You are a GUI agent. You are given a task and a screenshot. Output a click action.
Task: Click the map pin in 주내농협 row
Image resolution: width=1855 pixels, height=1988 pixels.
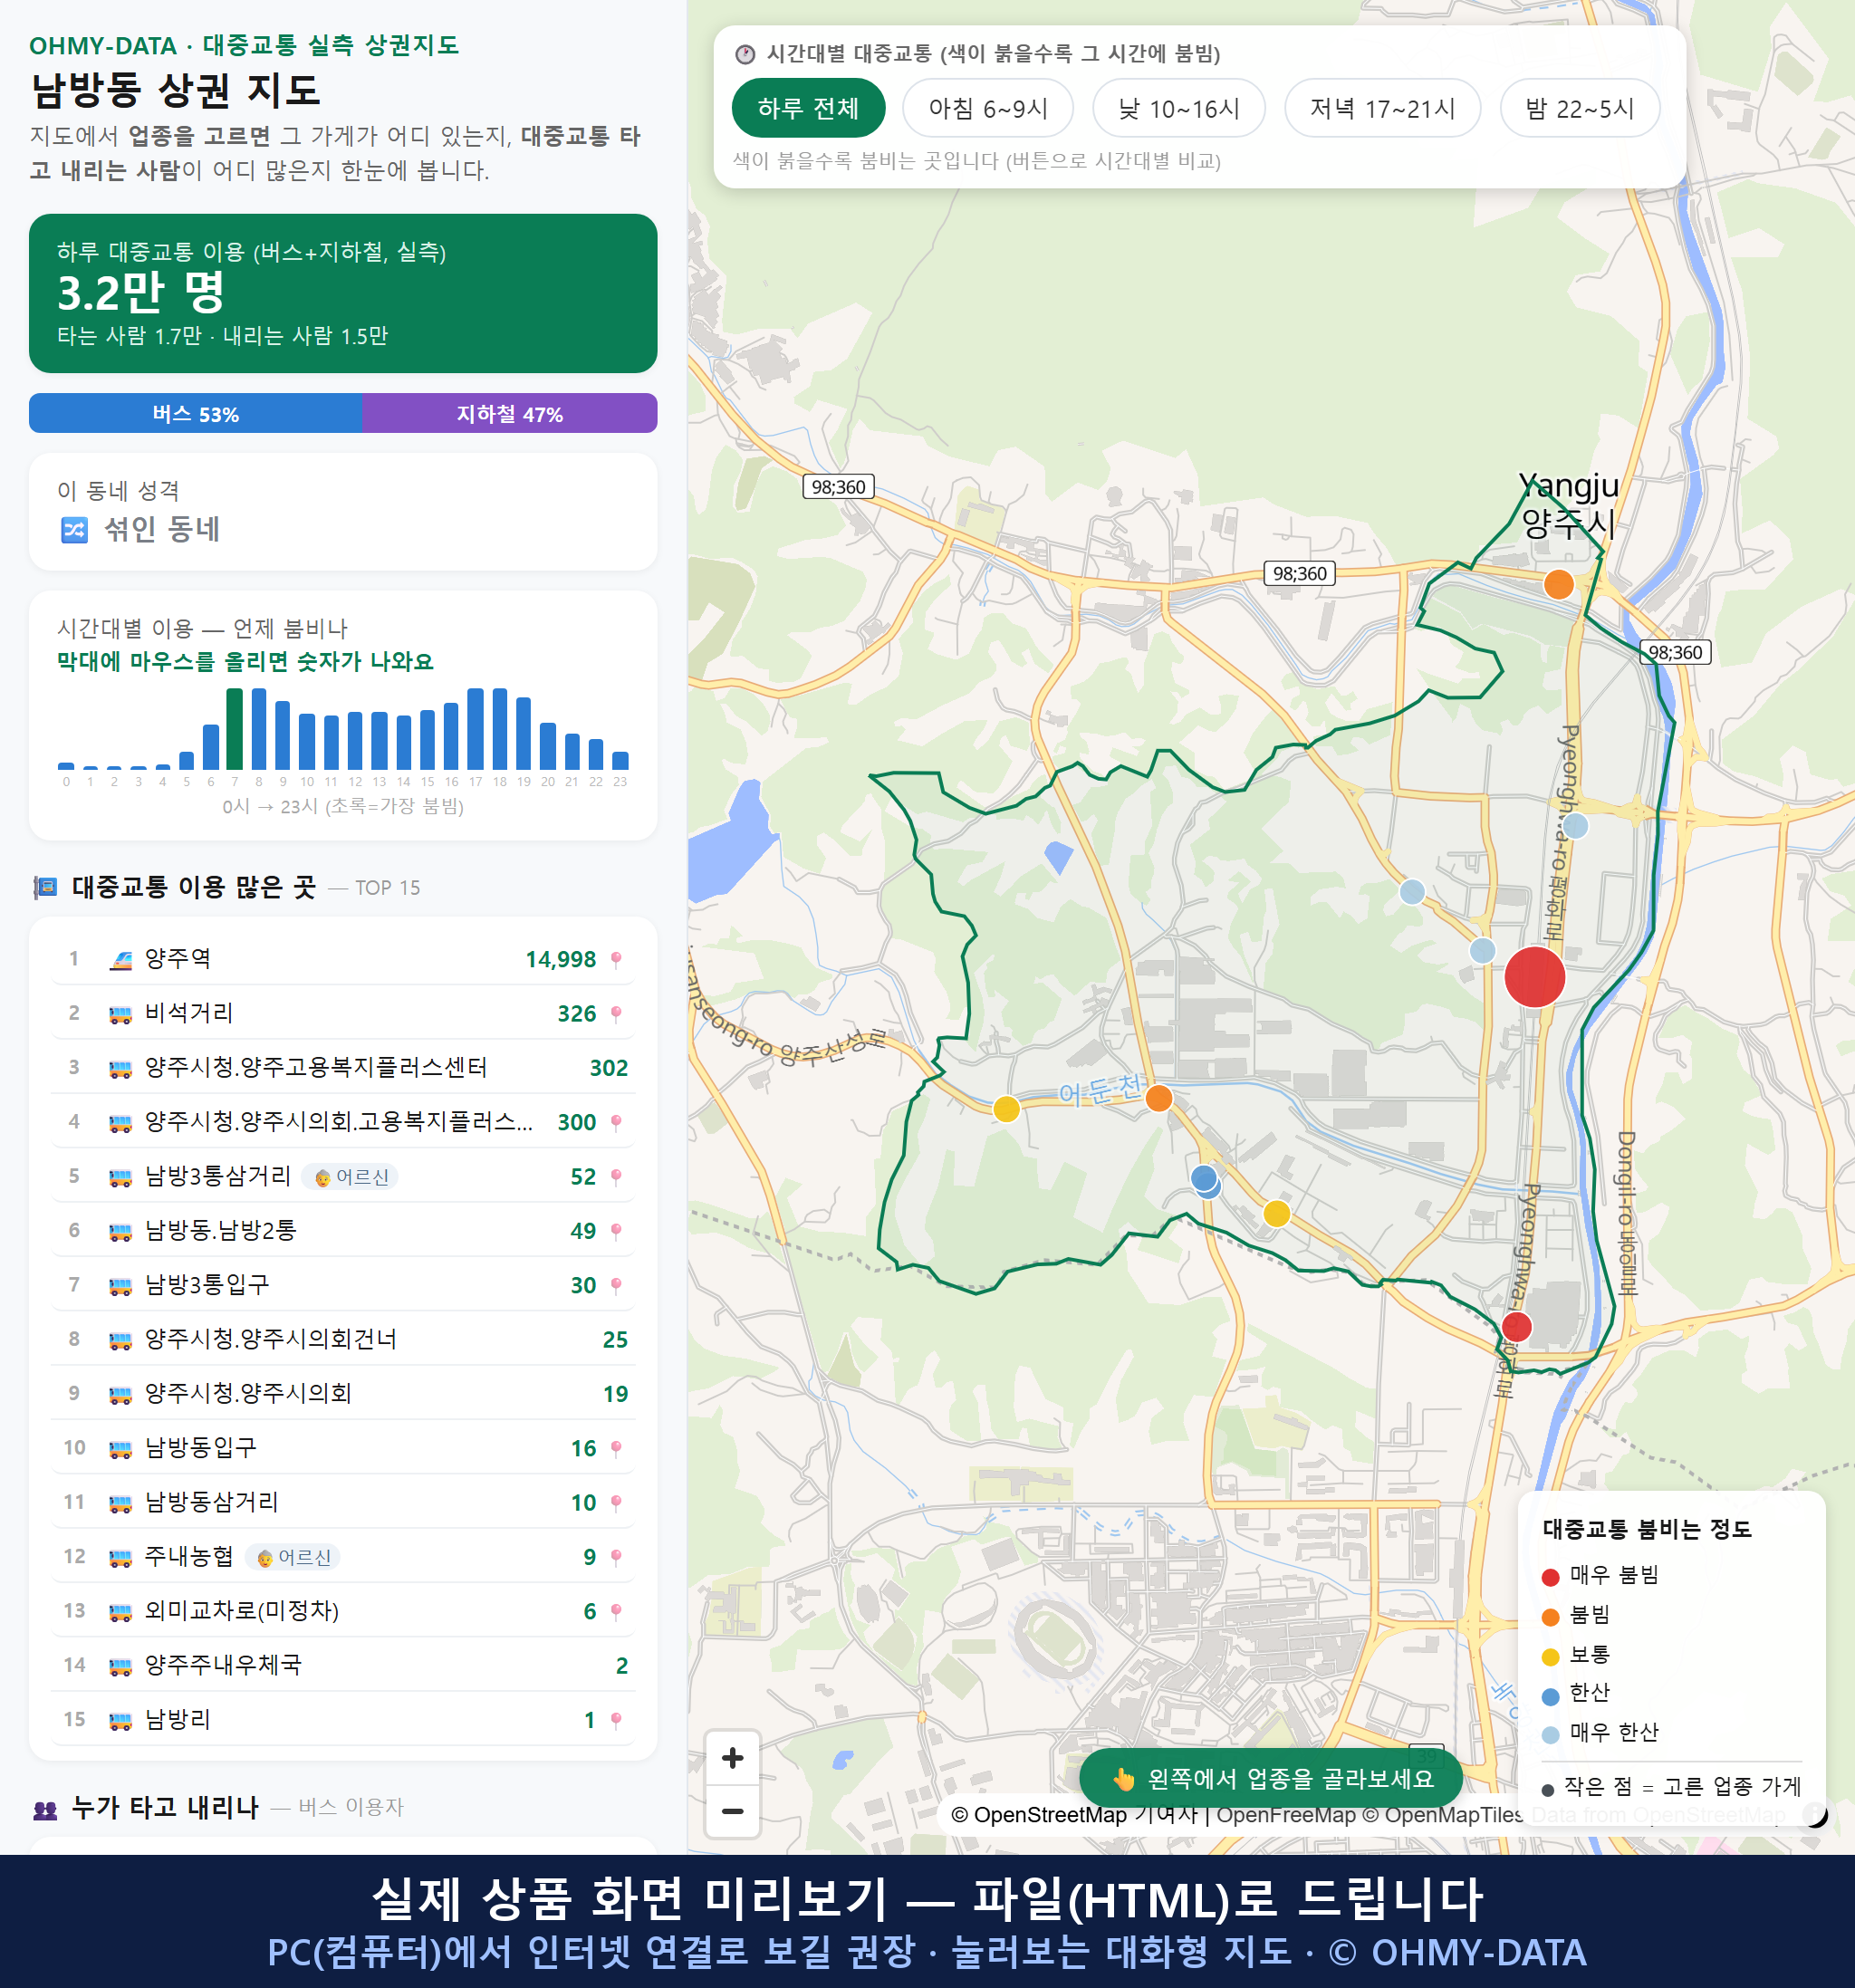[616, 1557]
